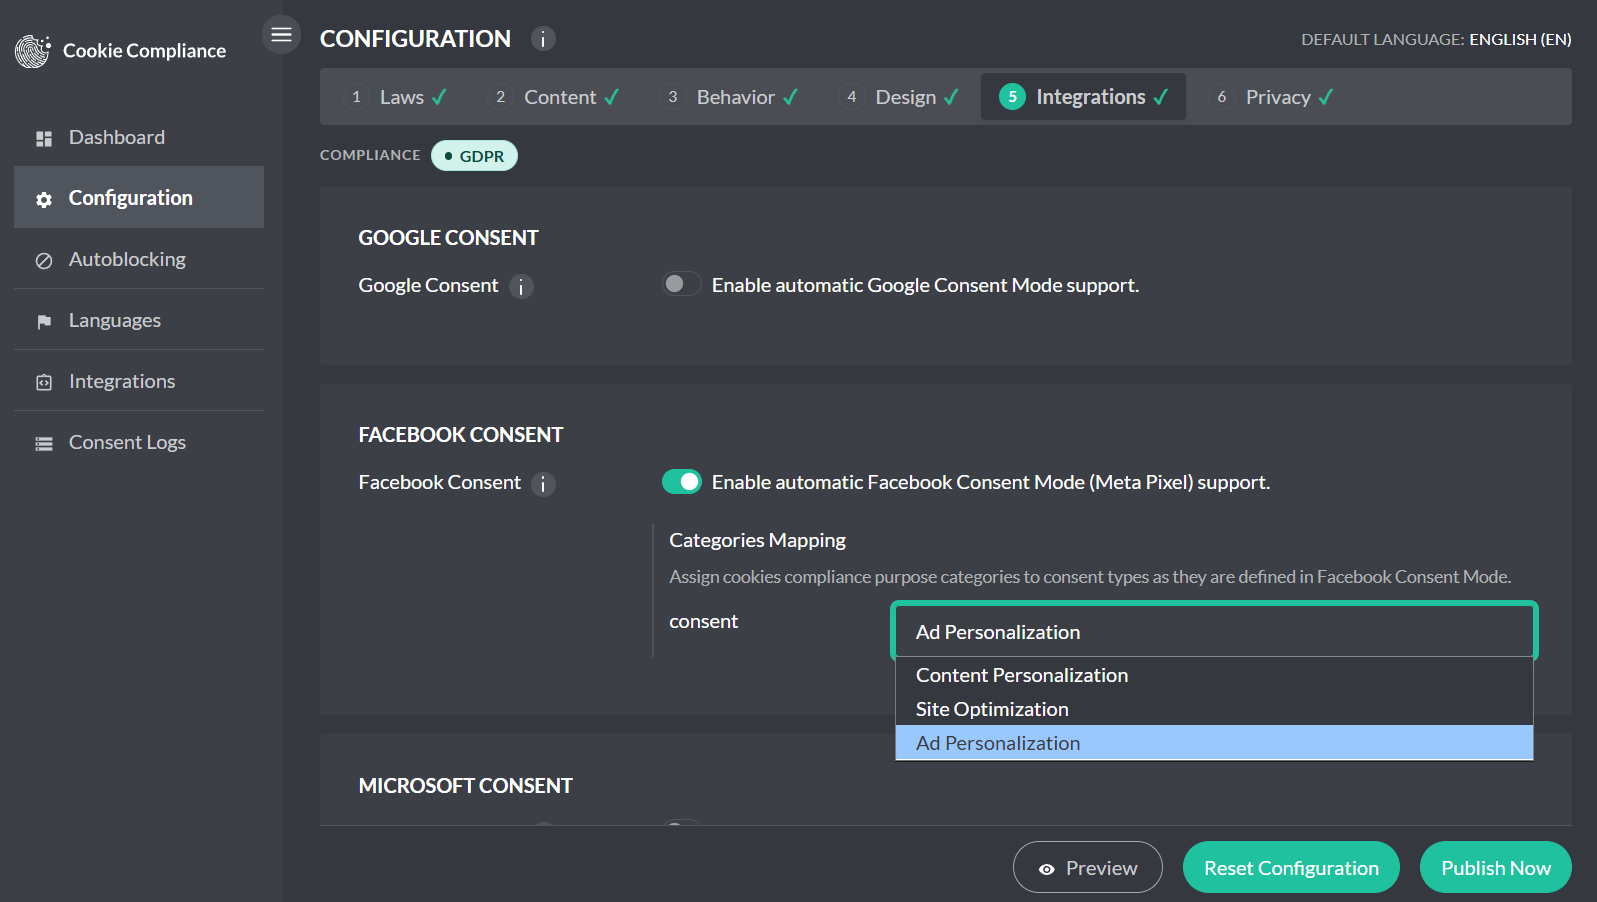
Task: Click the Categories Mapping heading
Action: [x=757, y=540]
